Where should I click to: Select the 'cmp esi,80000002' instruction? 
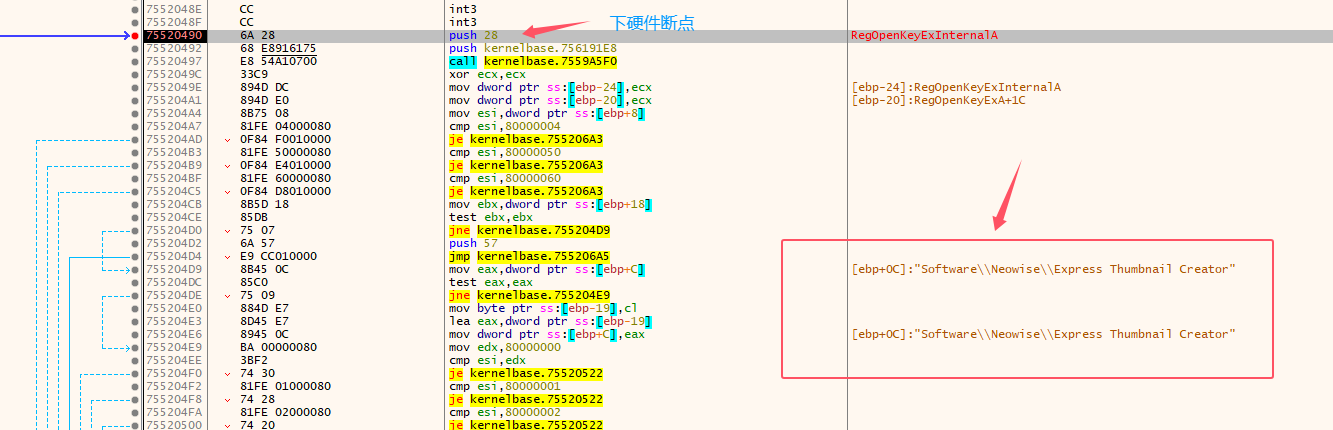(505, 412)
